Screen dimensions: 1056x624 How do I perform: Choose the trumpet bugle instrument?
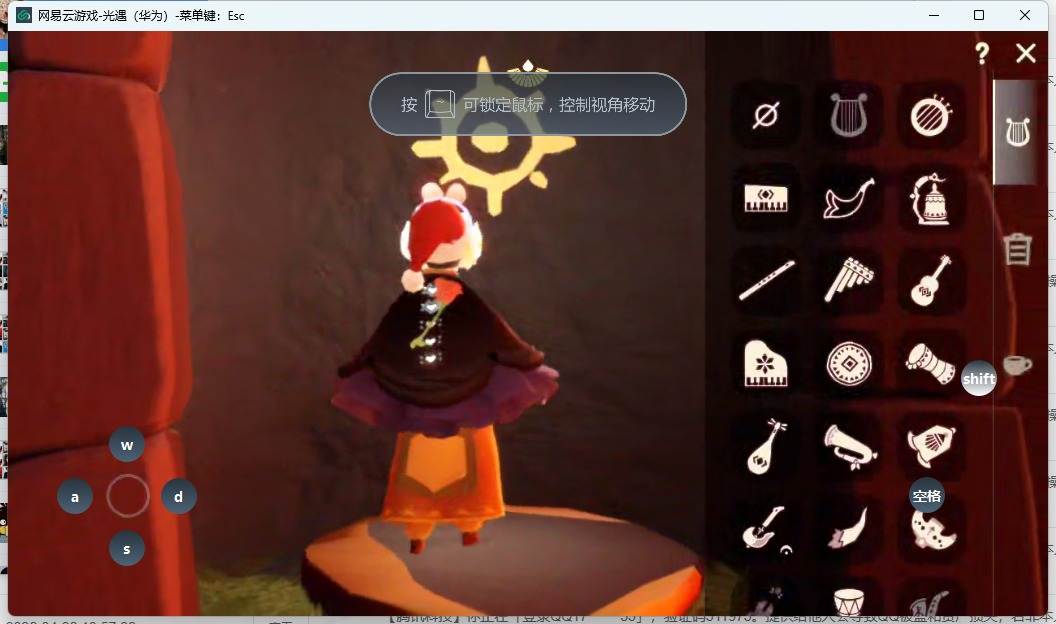click(x=849, y=446)
